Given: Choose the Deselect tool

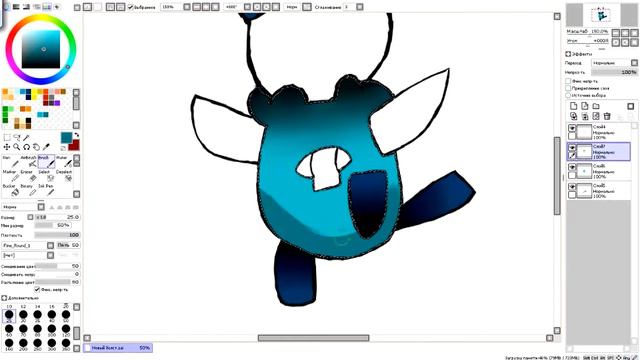Looking at the screenshot, I should click(64, 176).
